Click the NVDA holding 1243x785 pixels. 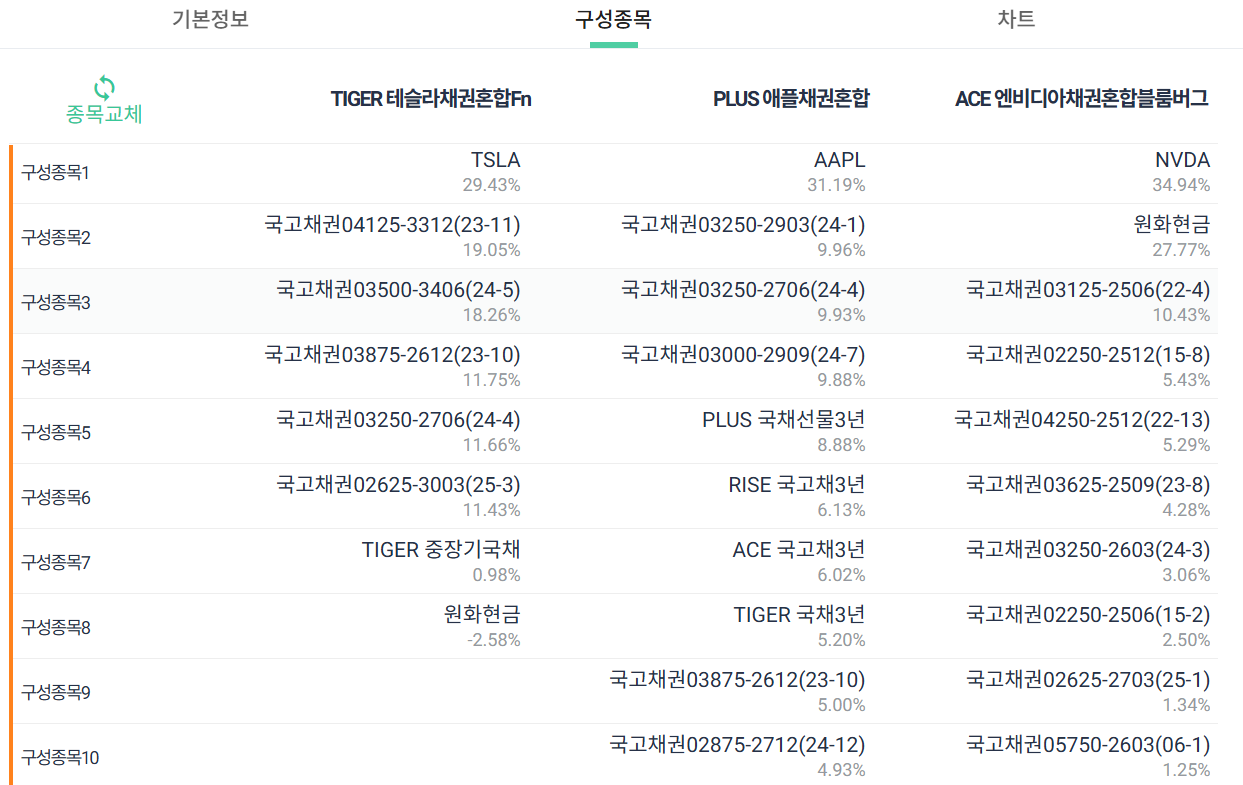click(x=1182, y=160)
